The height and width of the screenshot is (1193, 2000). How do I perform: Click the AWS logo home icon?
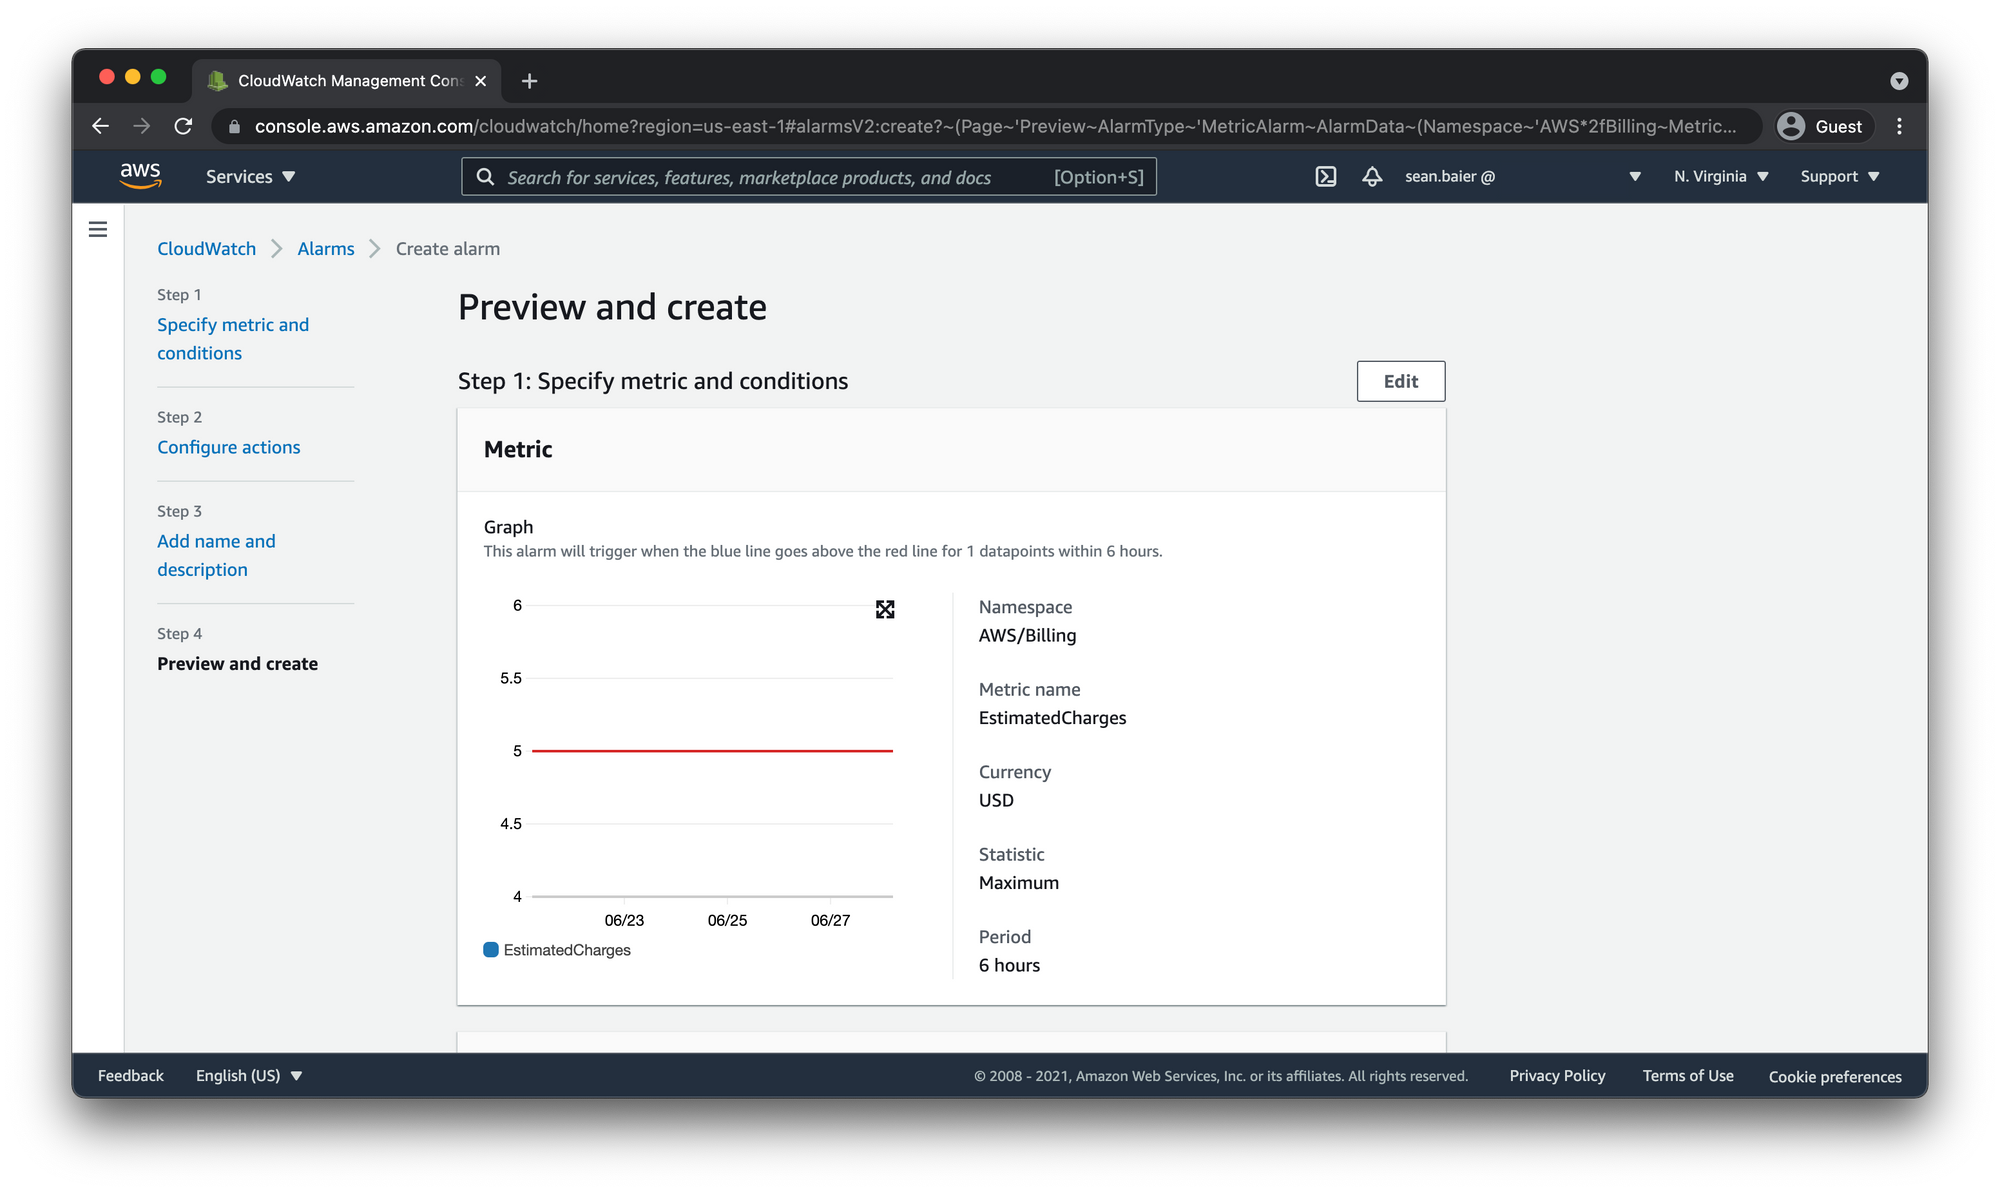pyautogui.click(x=140, y=176)
